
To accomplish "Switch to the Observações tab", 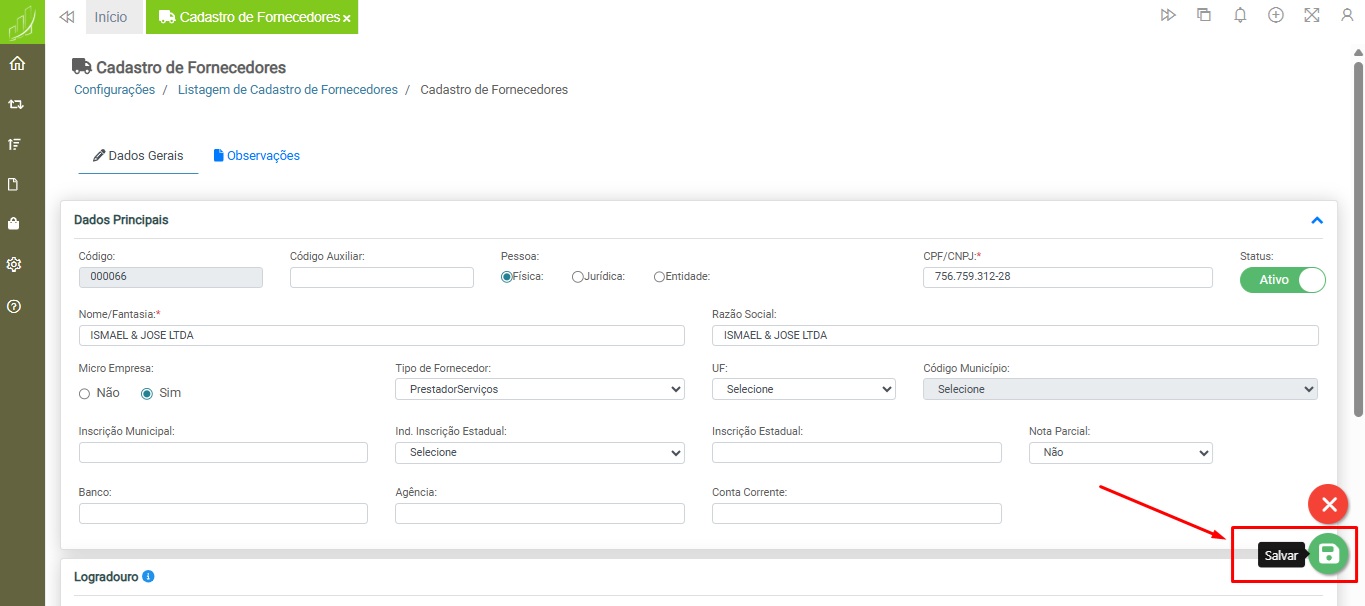I will tap(256, 156).
